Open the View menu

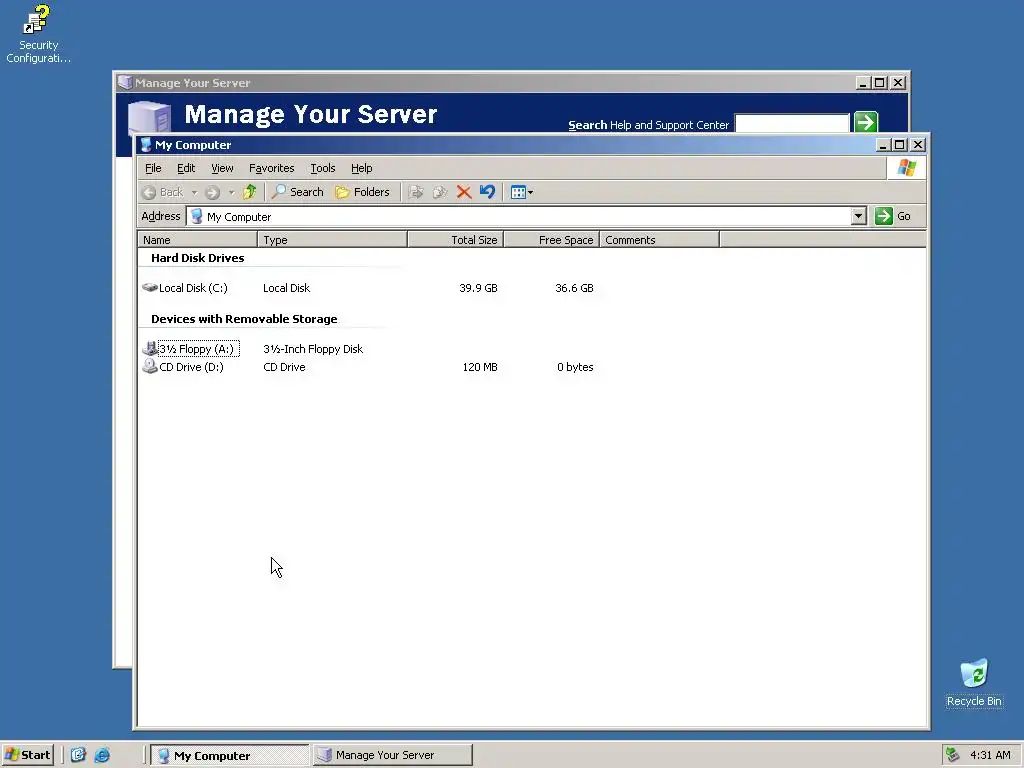tap(222, 168)
